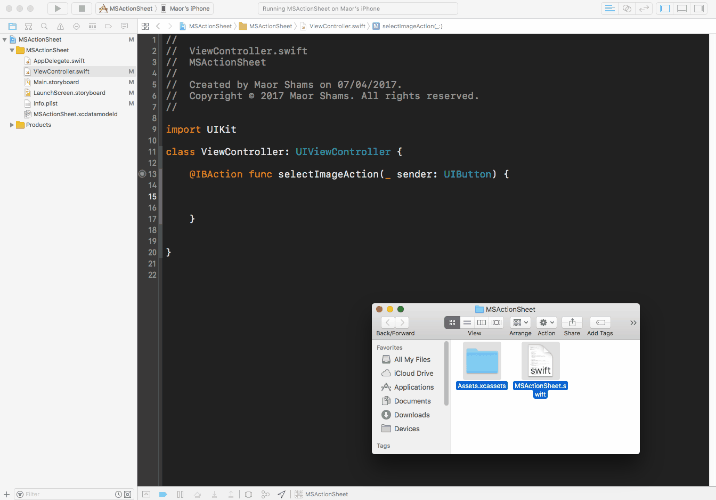The height and width of the screenshot is (500, 716).
Task: Choose the Maor's iPhone device destination
Action: click(185, 8)
